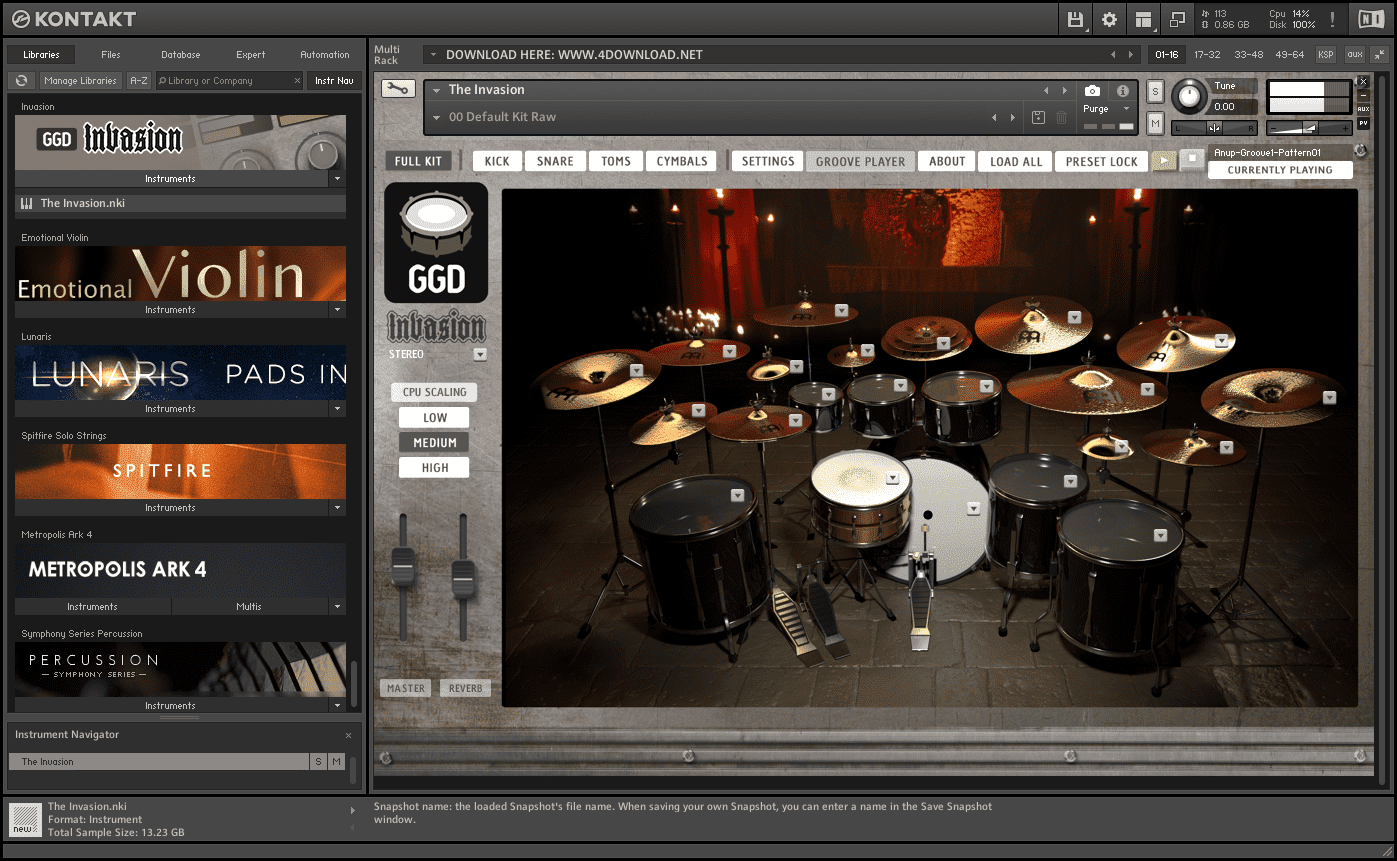Screen dimensions: 1397x861
Task: Solo The Invasion in Instrument Navigator
Action: (x=319, y=762)
